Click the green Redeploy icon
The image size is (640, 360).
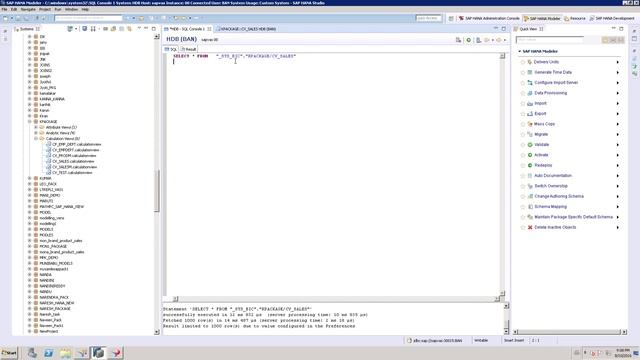click(x=530, y=165)
